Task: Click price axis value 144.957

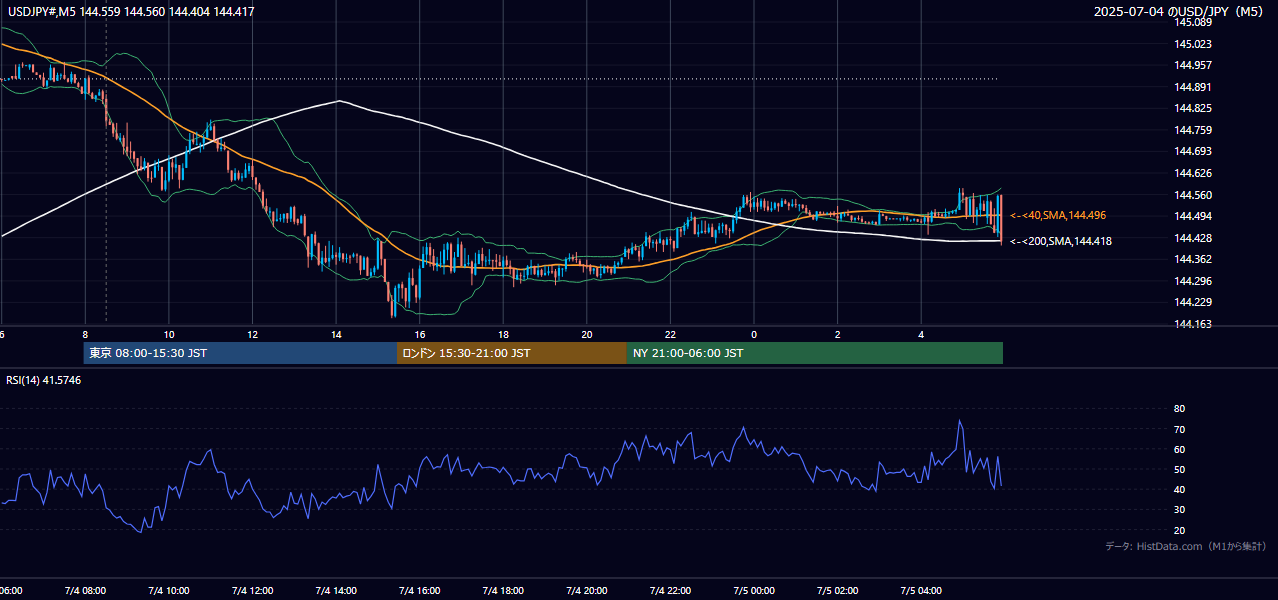Action: 1192,65
